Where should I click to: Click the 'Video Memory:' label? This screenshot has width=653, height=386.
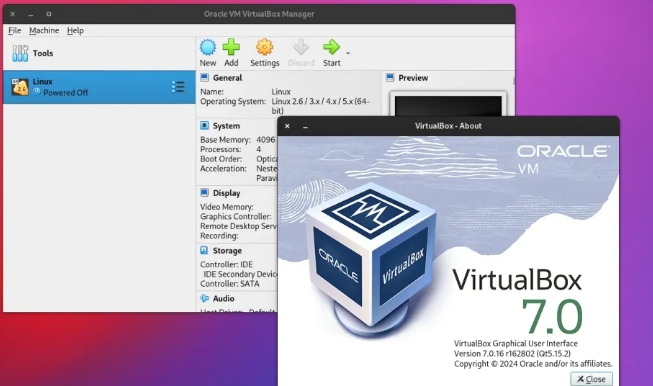227,207
